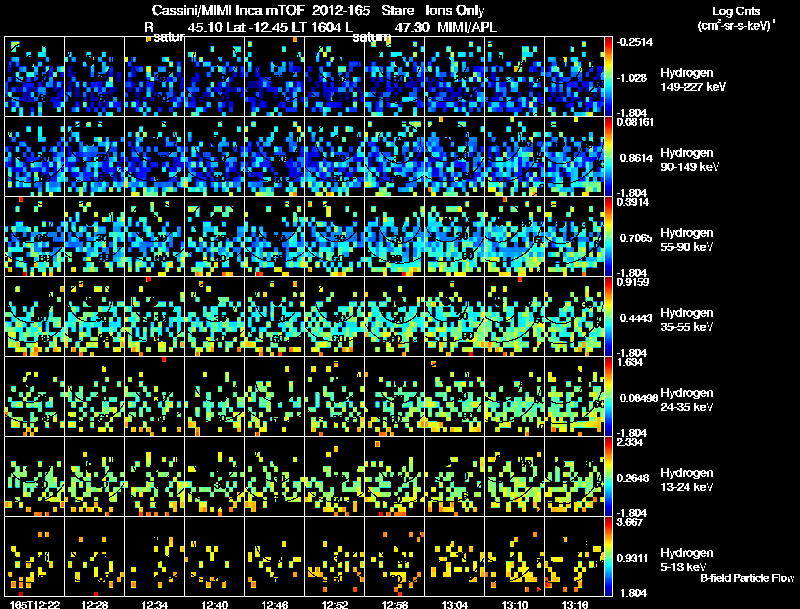Click the Hydrogen 149-227 keV color bar
800x609 pixels.
609,76
